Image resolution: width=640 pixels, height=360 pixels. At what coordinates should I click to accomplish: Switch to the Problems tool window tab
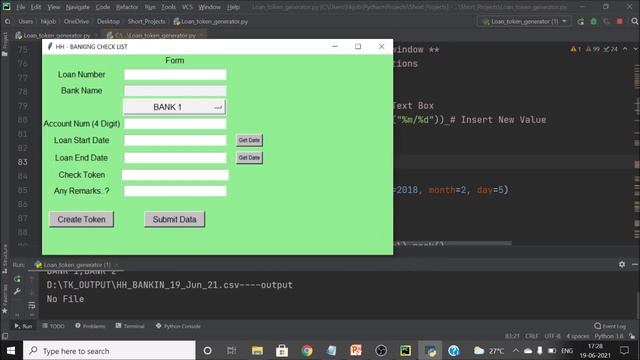[x=90, y=326]
